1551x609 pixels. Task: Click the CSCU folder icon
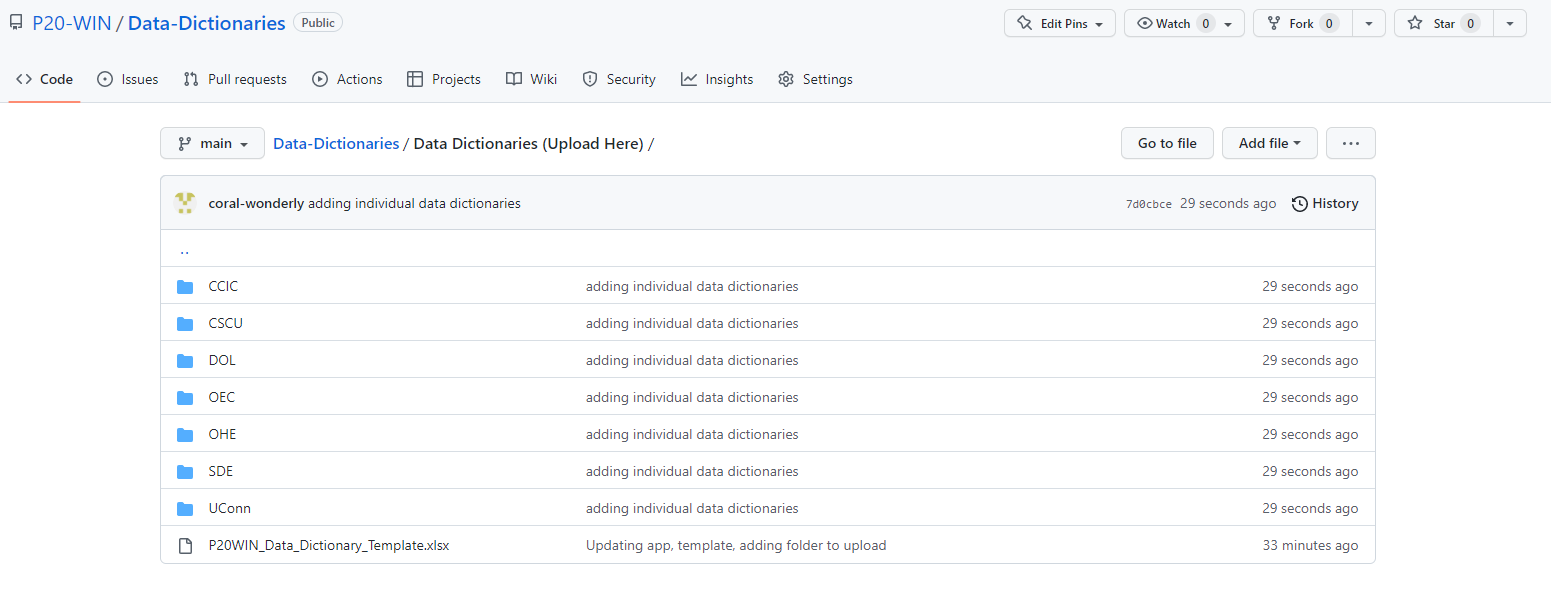185,324
